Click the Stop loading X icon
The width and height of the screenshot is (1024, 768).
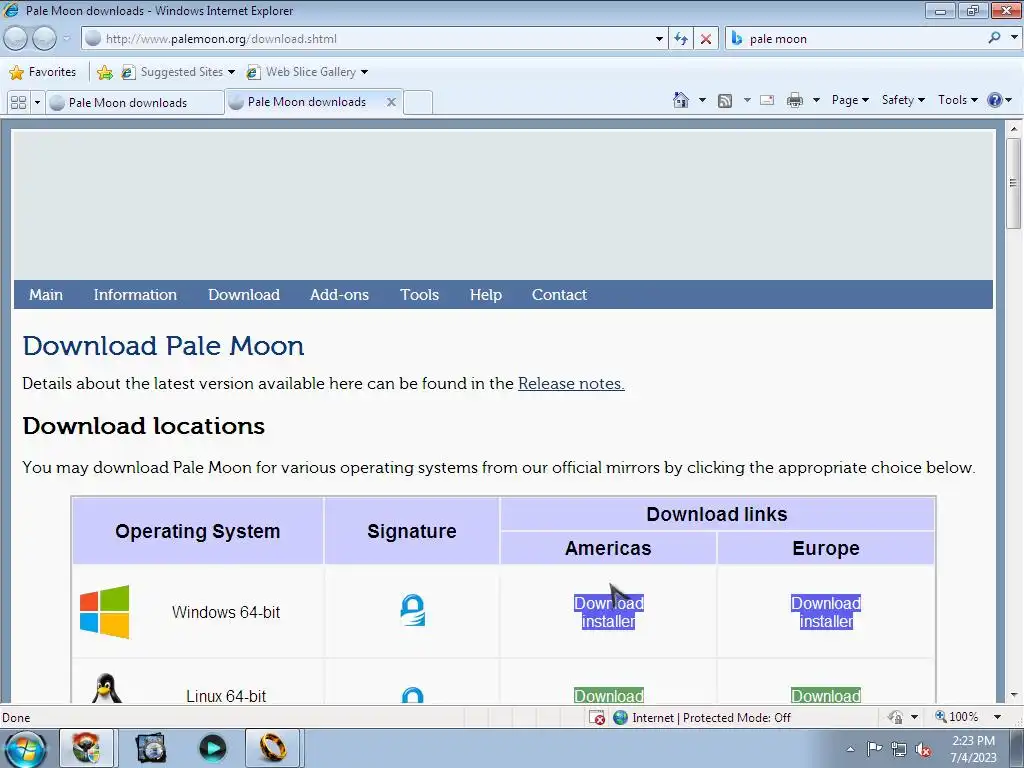pyautogui.click(x=706, y=39)
